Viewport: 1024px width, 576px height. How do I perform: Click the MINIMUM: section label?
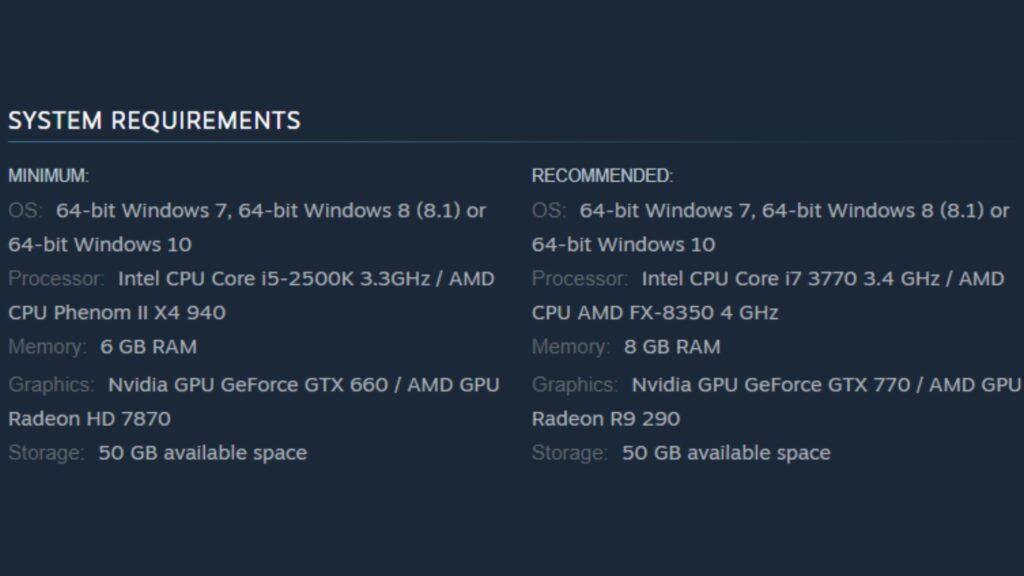pyautogui.click(x=49, y=176)
